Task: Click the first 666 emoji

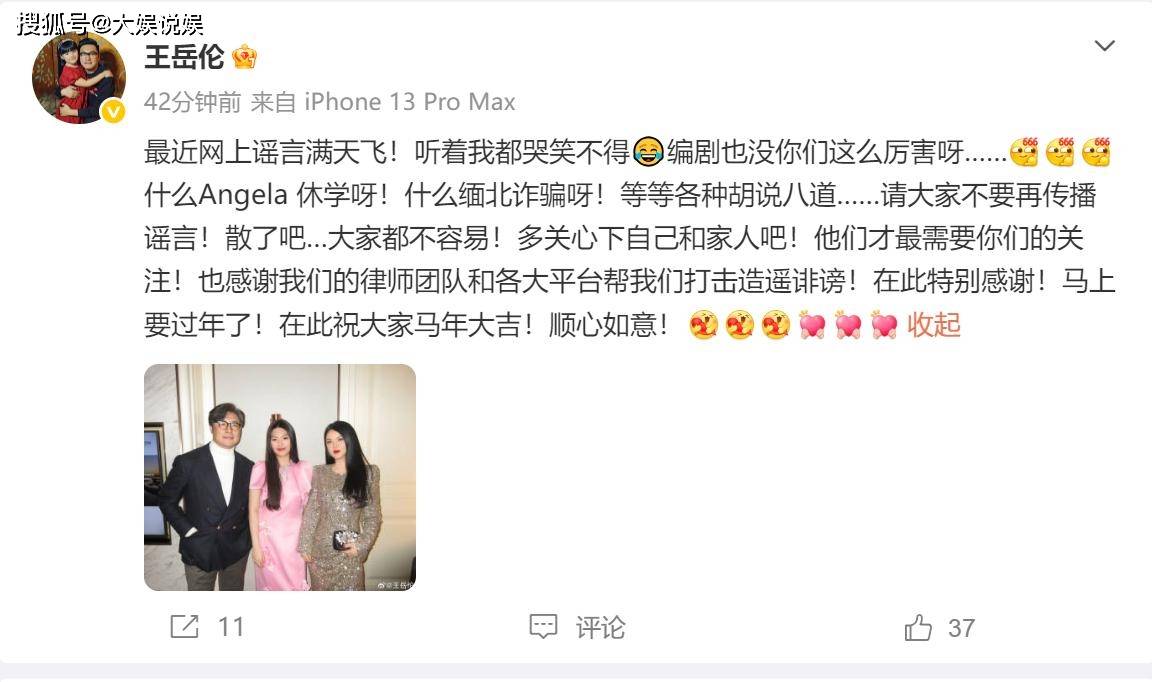Action: (1024, 151)
